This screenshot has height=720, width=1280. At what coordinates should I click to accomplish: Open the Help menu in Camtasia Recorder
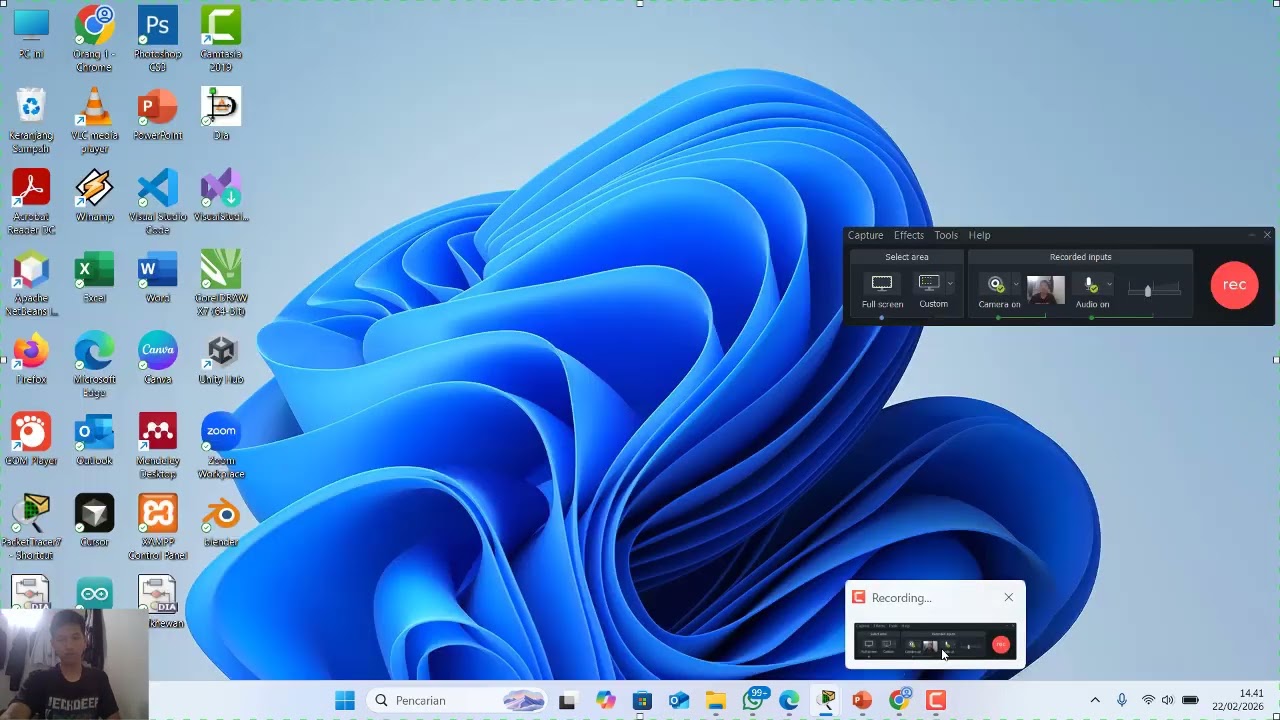point(979,235)
